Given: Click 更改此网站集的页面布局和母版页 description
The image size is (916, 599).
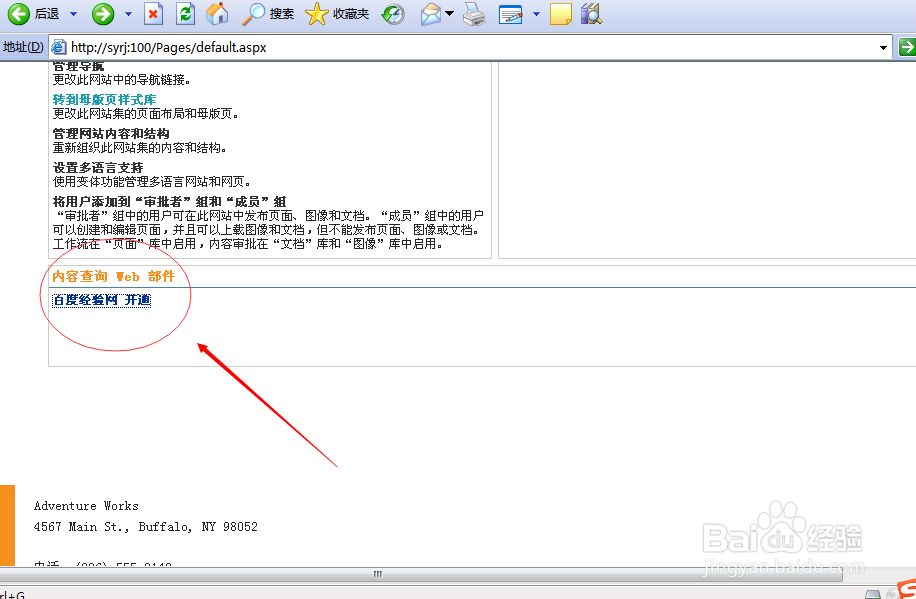Looking at the screenshot, I should [x=145, y=113].
